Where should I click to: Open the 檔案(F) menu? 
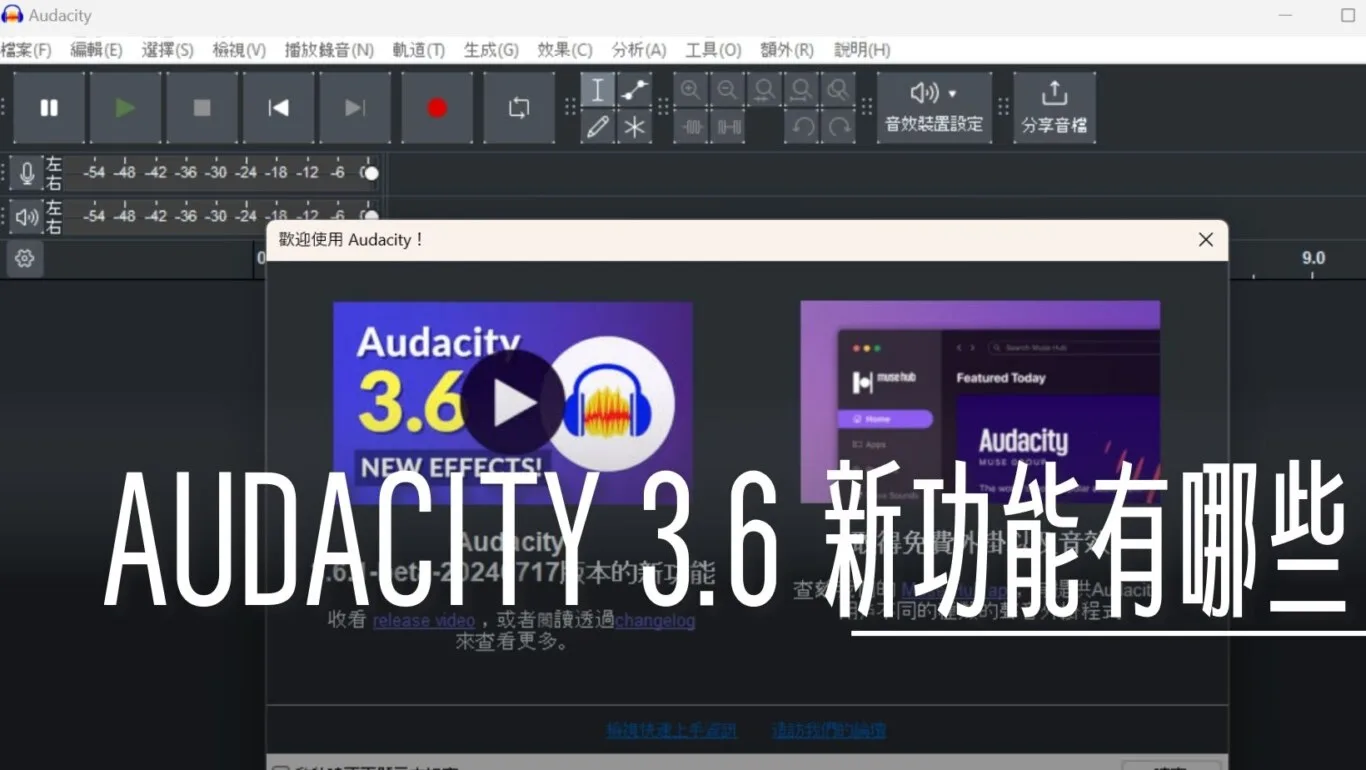pos(26,50)
